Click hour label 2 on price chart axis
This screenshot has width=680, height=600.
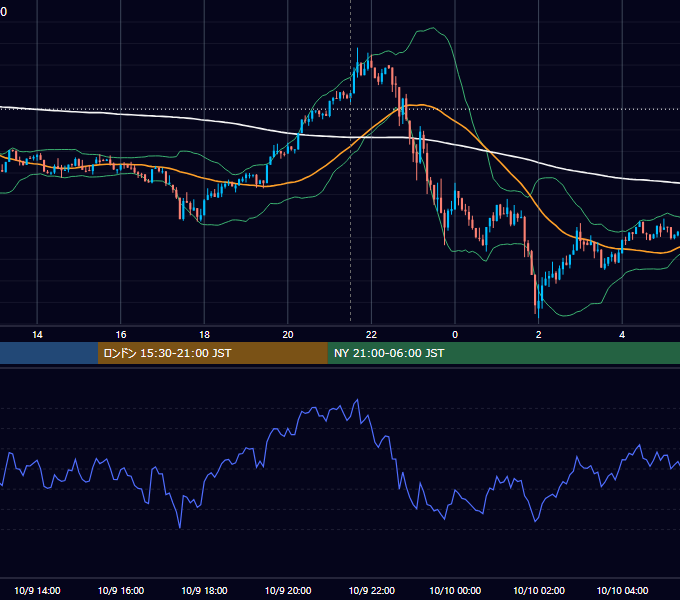(x=539, y=335)
